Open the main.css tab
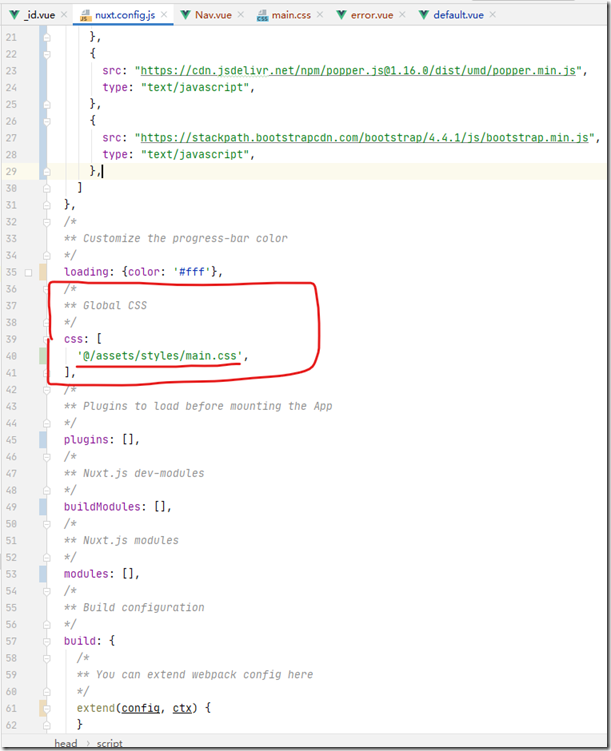Image resolution: width=611 pixels, height=751 pixels. 291,15
